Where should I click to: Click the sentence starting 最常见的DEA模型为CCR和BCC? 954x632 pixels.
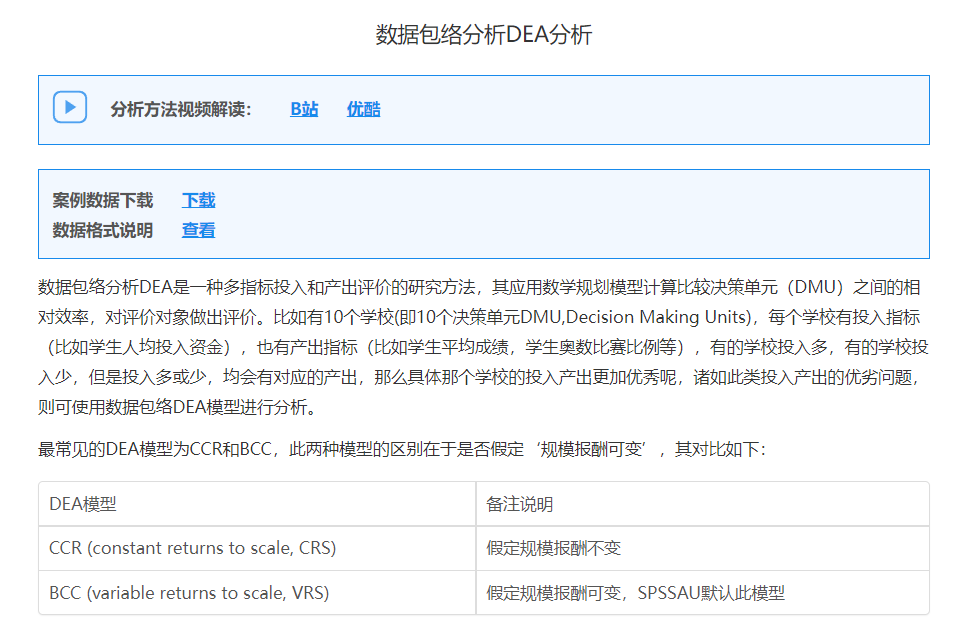[x=402, y=450]
